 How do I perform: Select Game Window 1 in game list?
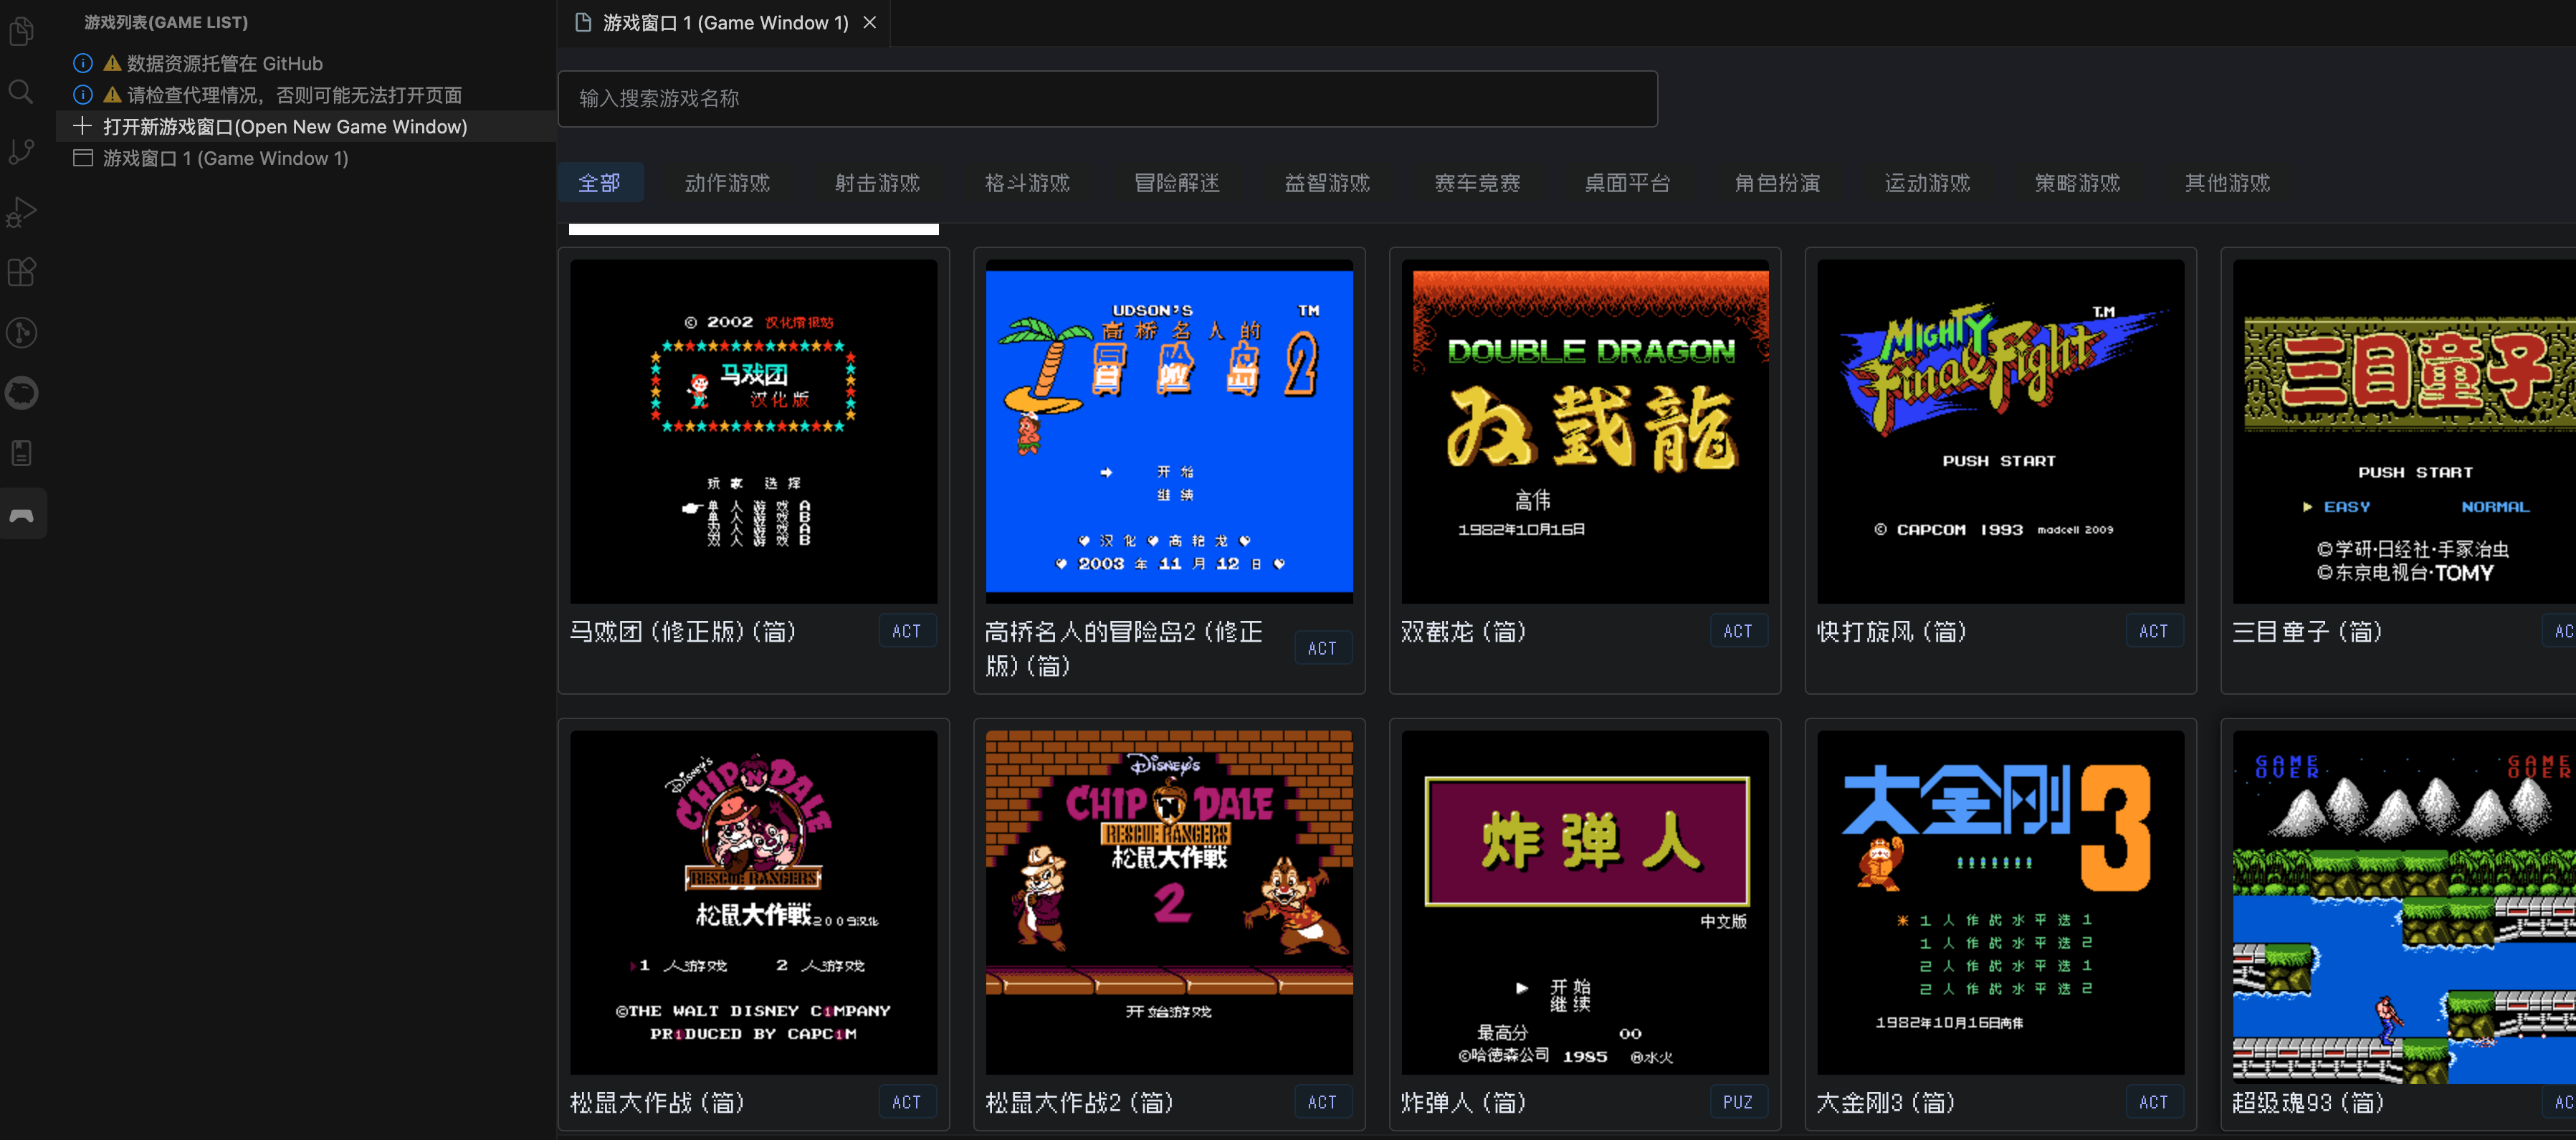(225, 158)
